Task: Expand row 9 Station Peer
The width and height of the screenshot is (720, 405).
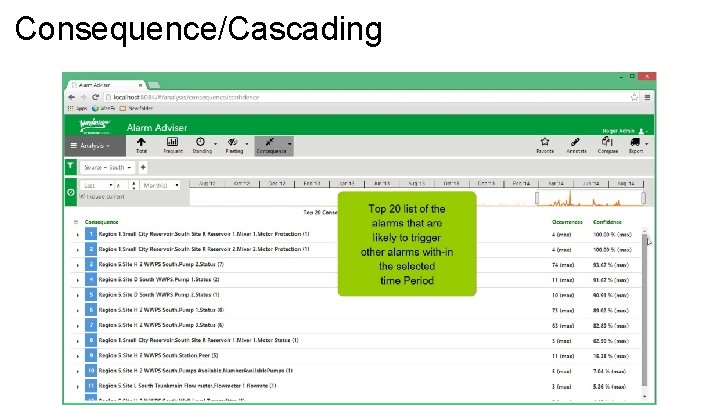Action: (78, 356)
